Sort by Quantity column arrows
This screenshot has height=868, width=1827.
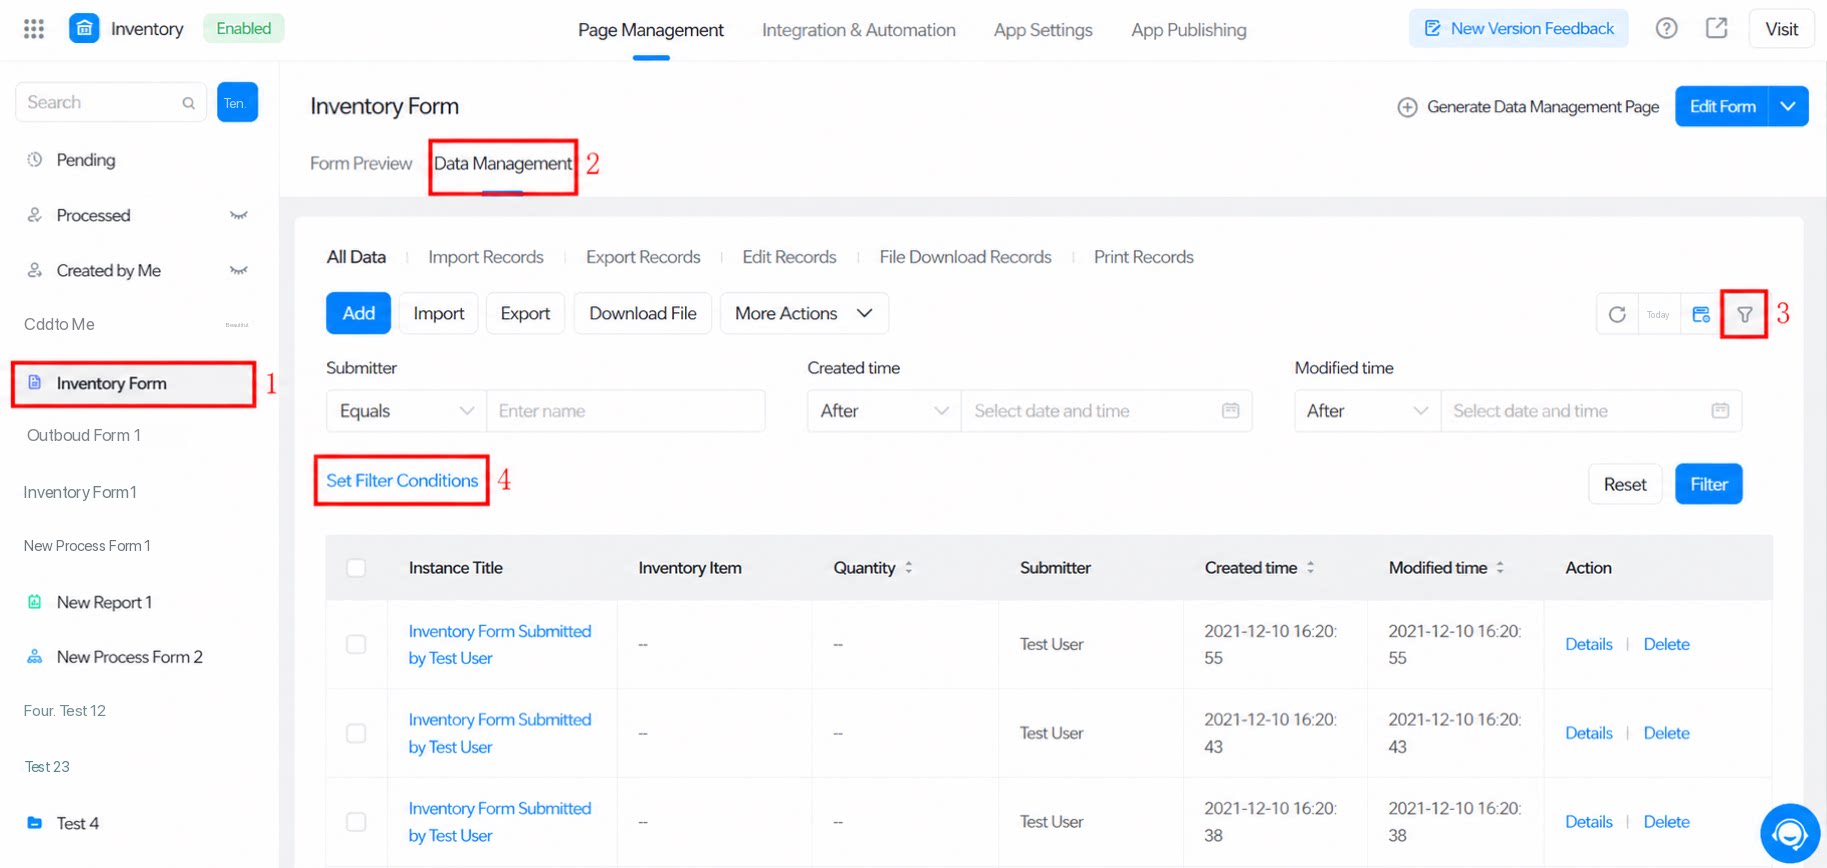point(908,567)
